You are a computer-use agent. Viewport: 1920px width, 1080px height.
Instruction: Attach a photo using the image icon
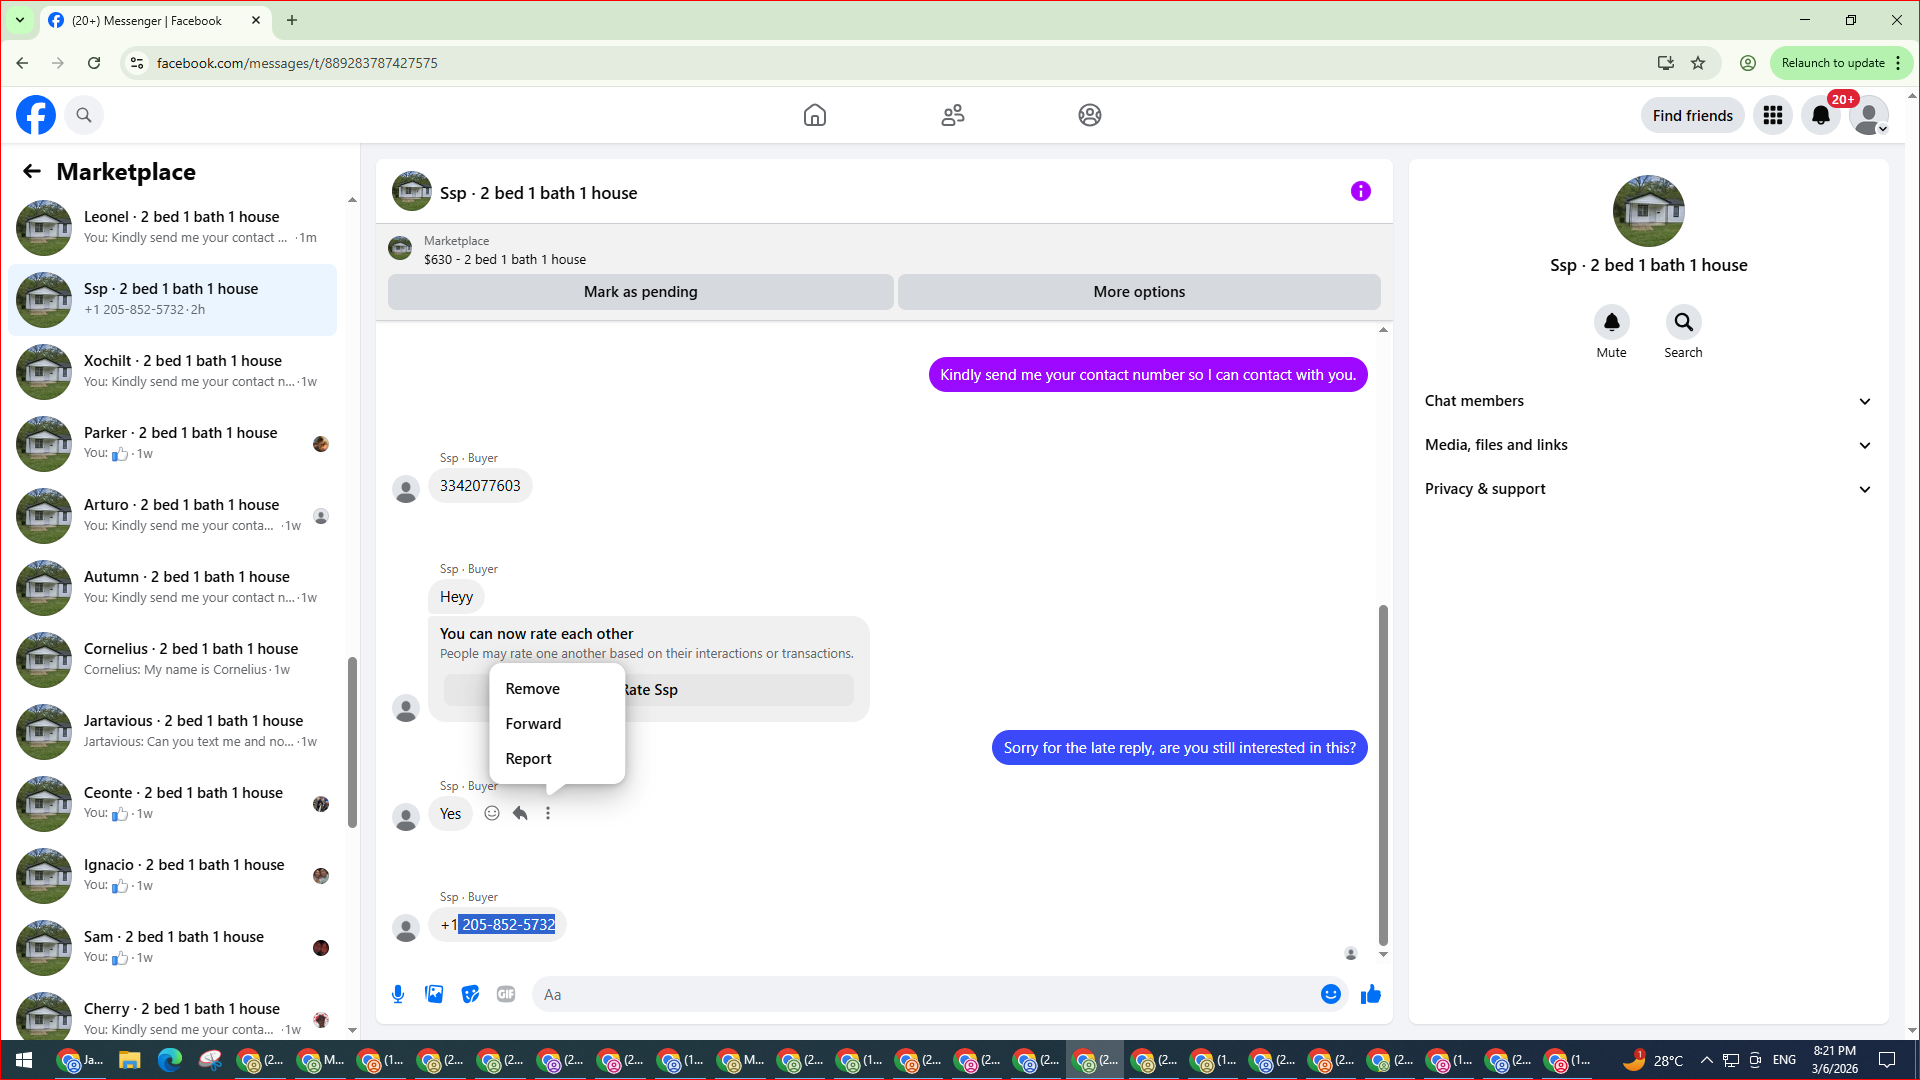pyautogui.click(x=434, y=994)
